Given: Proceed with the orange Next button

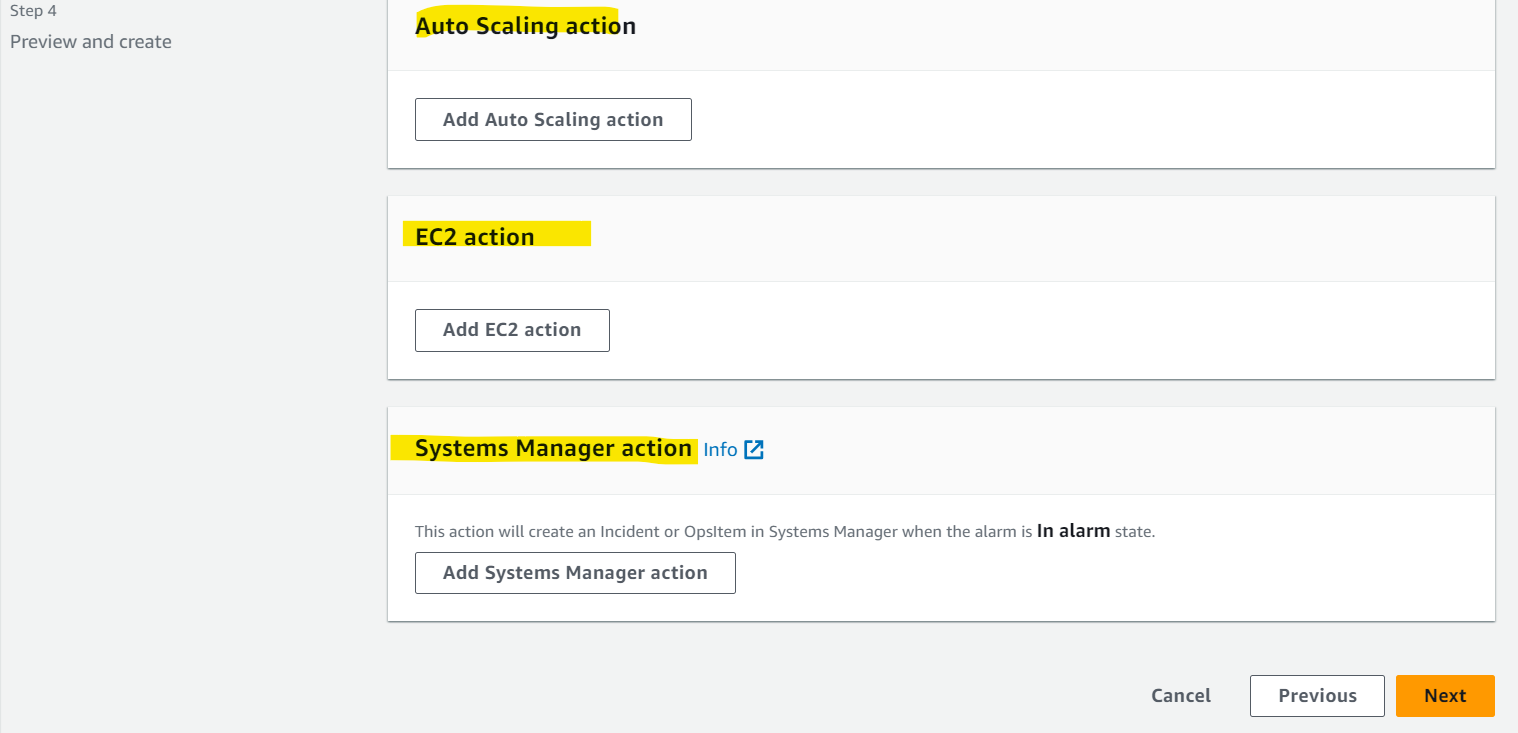Looking at the screenshot, I should [1445, 696].
